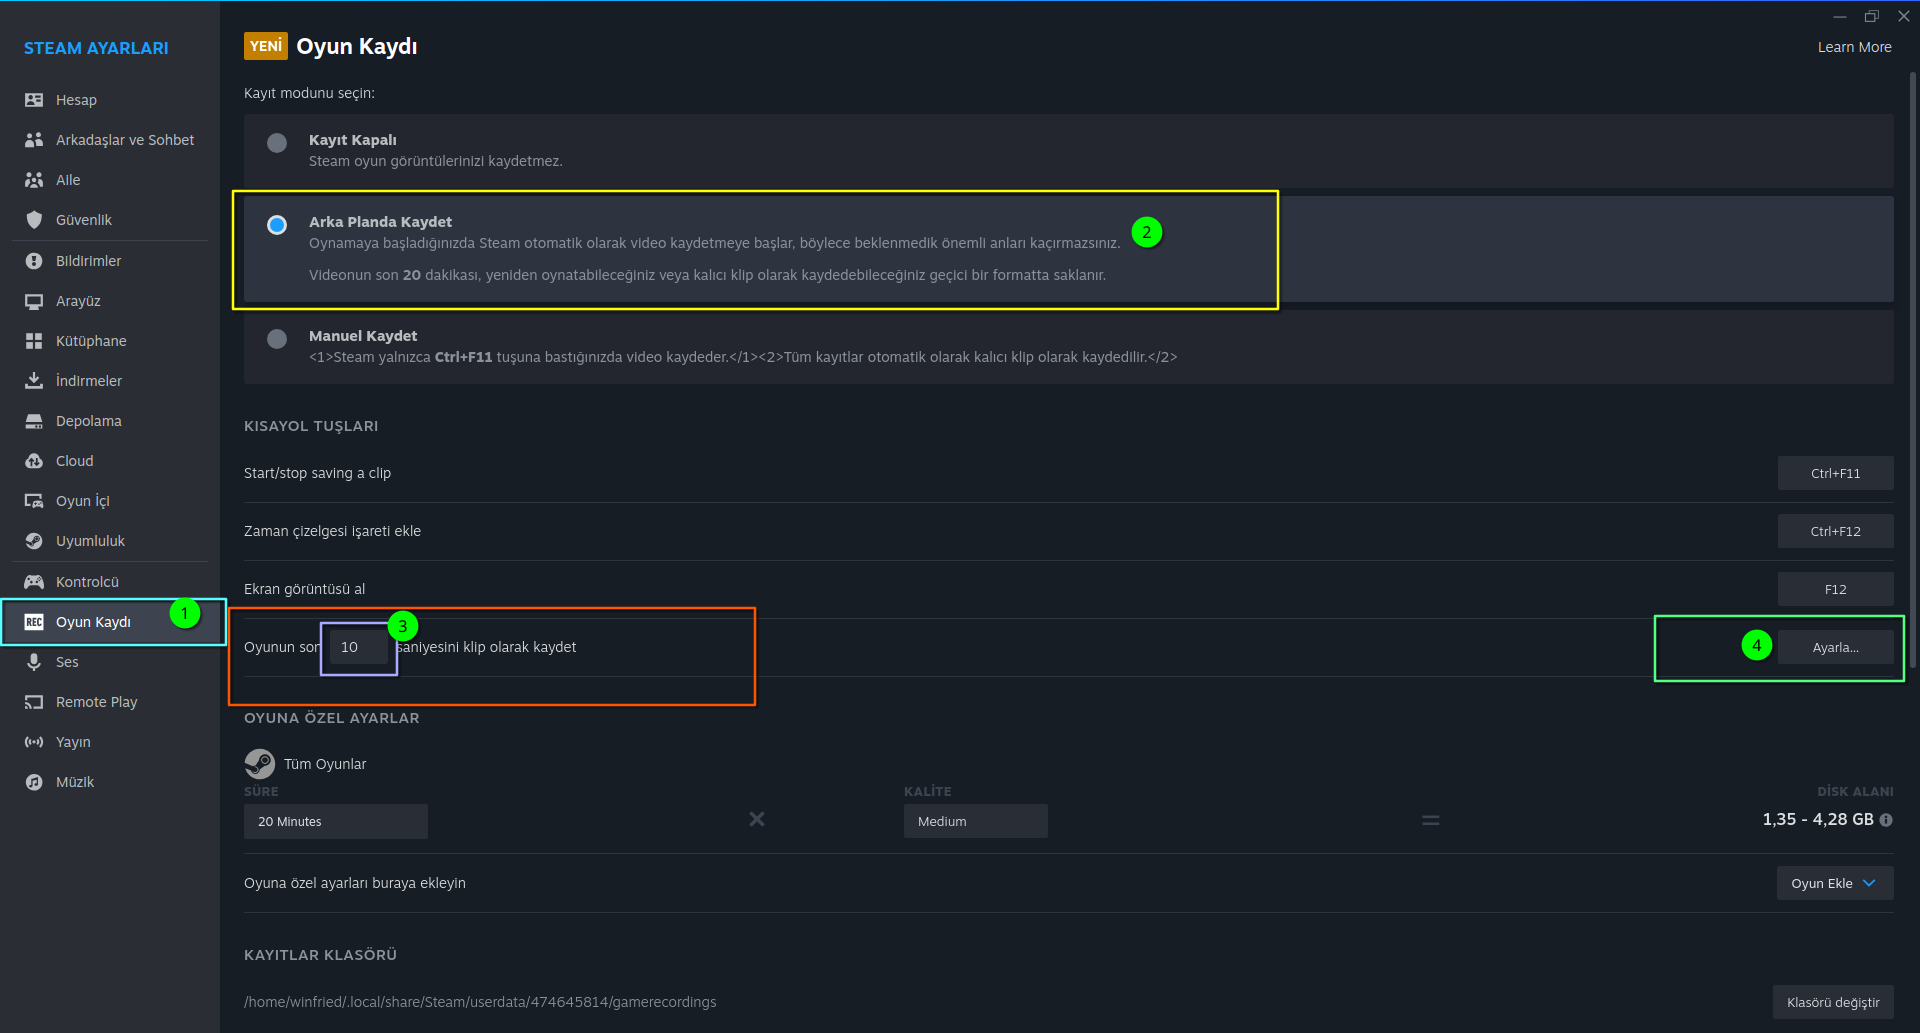Click the Ayarla... button
Image resolution: width=1920 pixels, height=1033 pixels.
pos(1835,647)
